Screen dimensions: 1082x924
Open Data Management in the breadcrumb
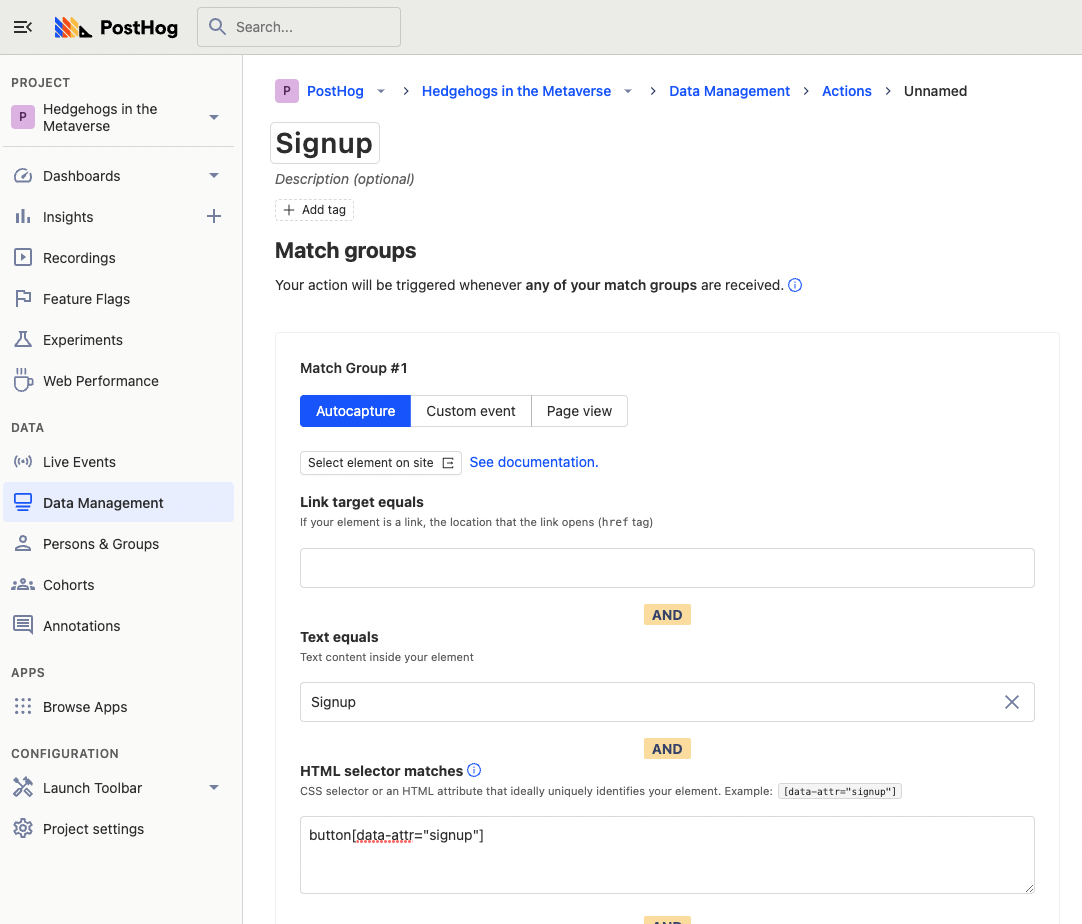click(x=729, y=91)
